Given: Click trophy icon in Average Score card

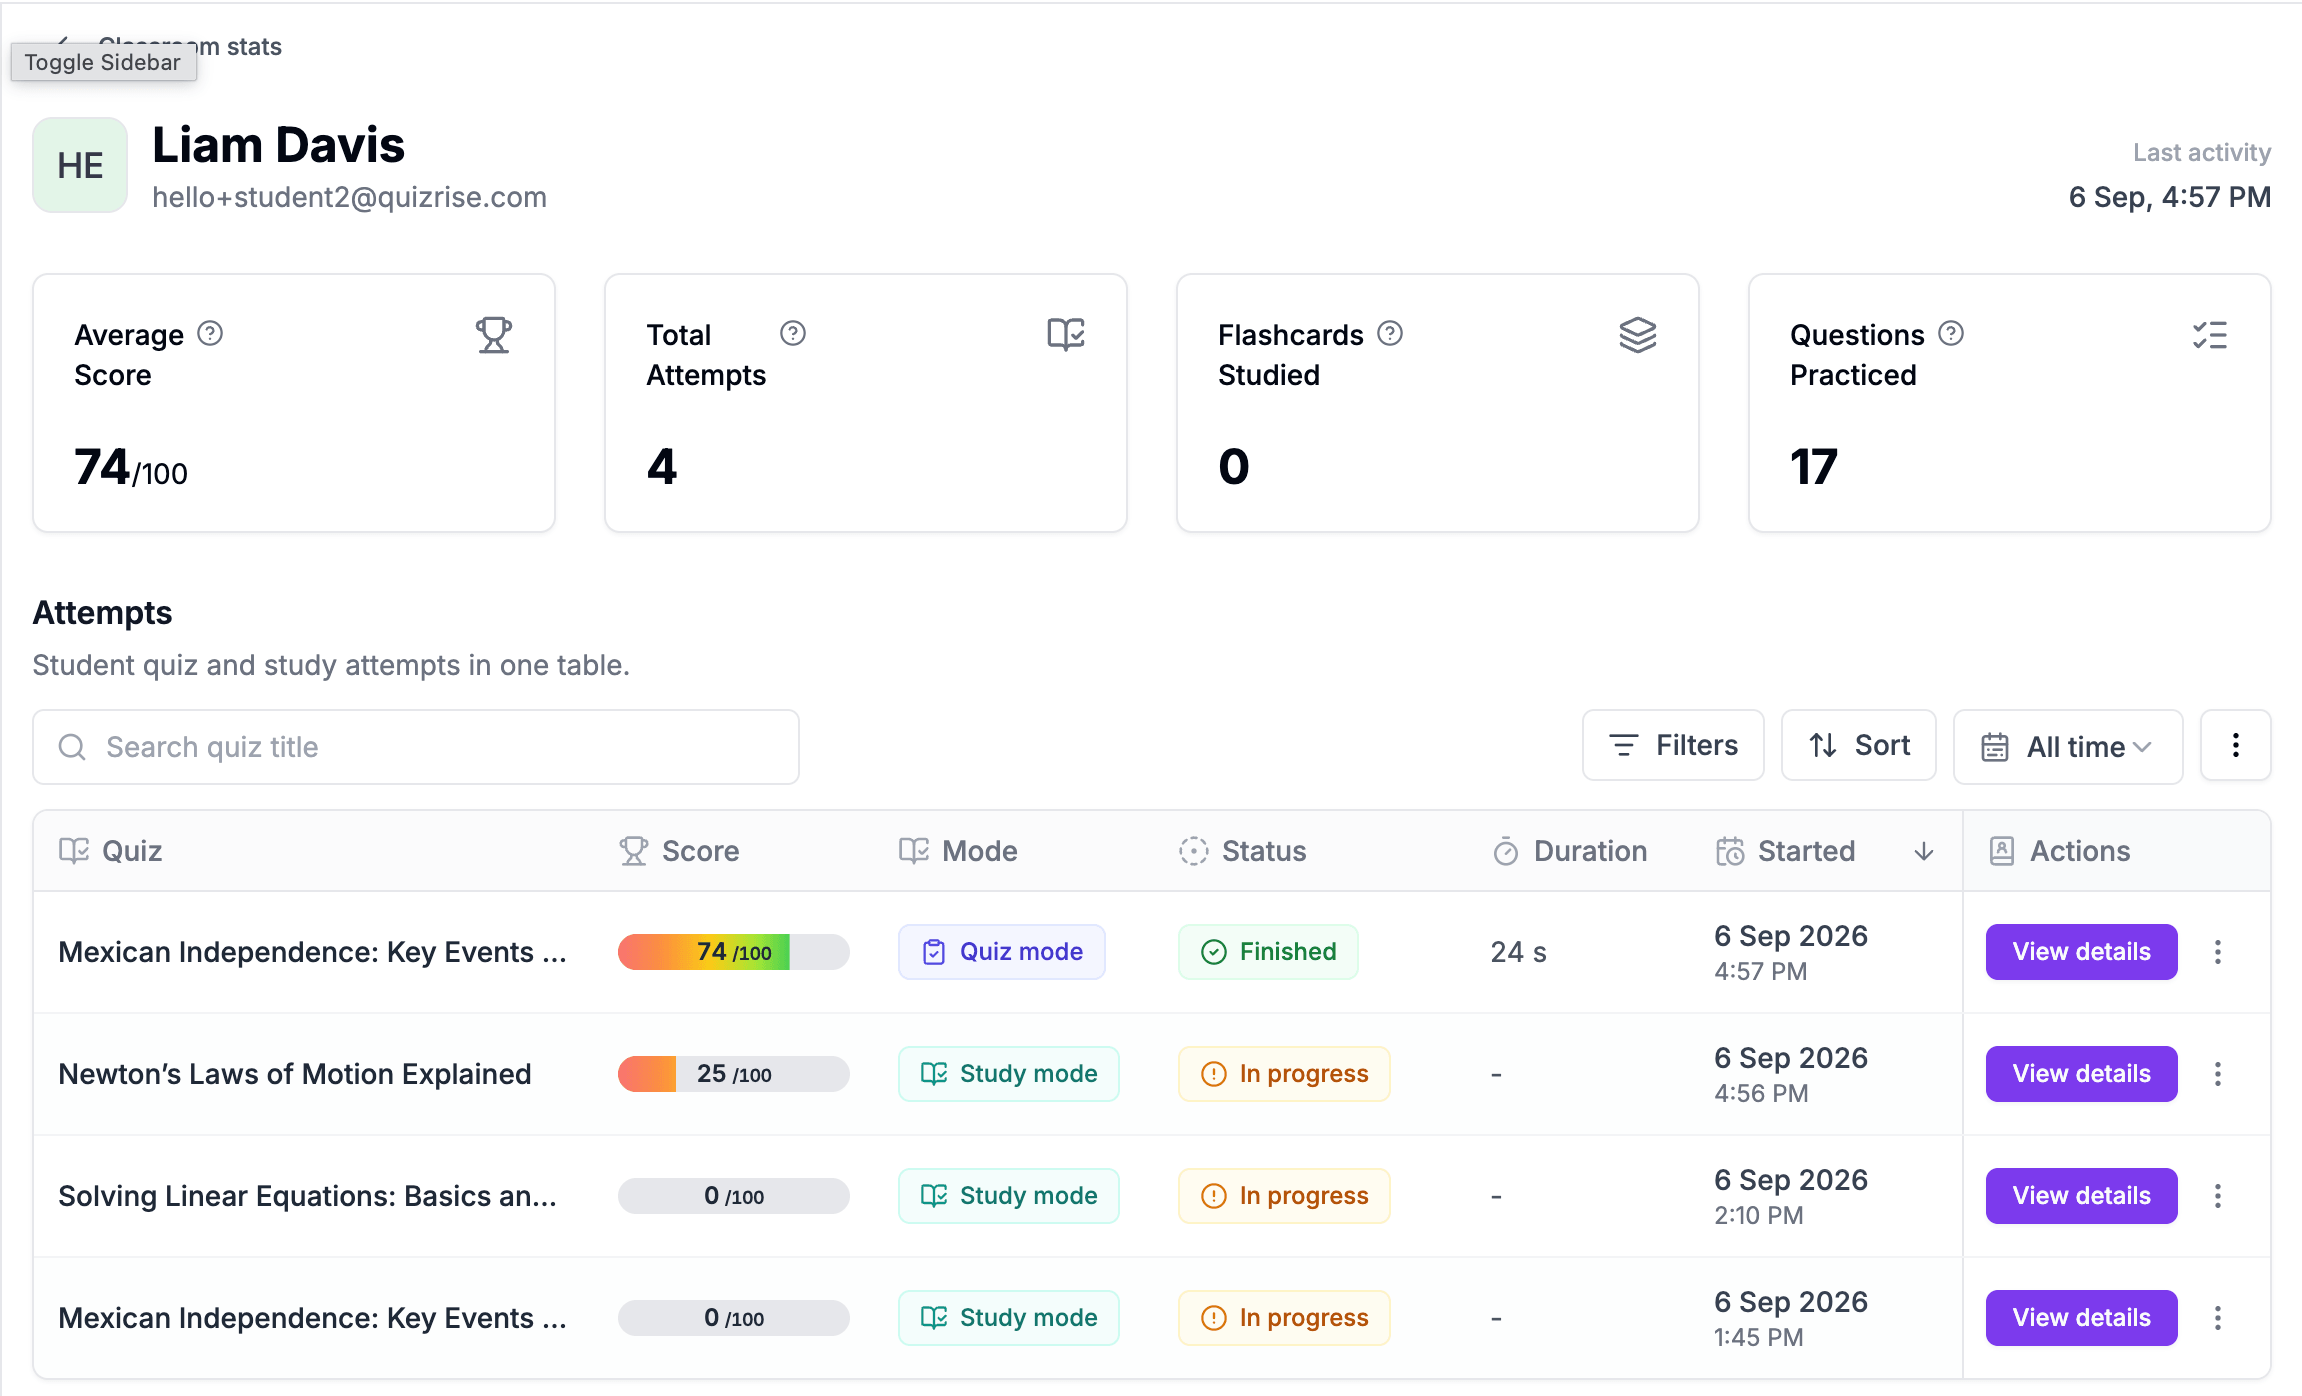Looking at the screenshot, I should pyautogui.click(x=494, y=335).
